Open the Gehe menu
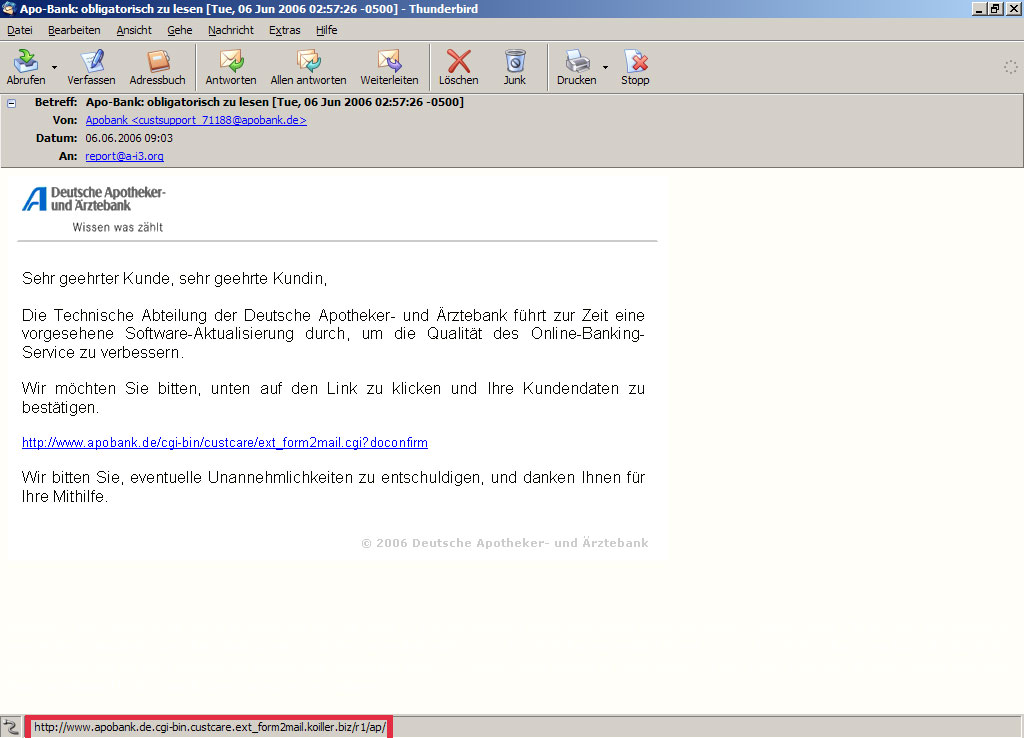 pos(180,30)
